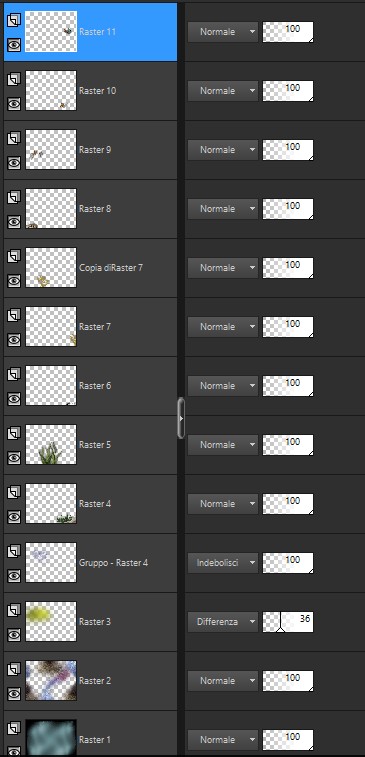Click the opacity field of Raster 2
Screen dimensions: 365x757
click(288, 681)
